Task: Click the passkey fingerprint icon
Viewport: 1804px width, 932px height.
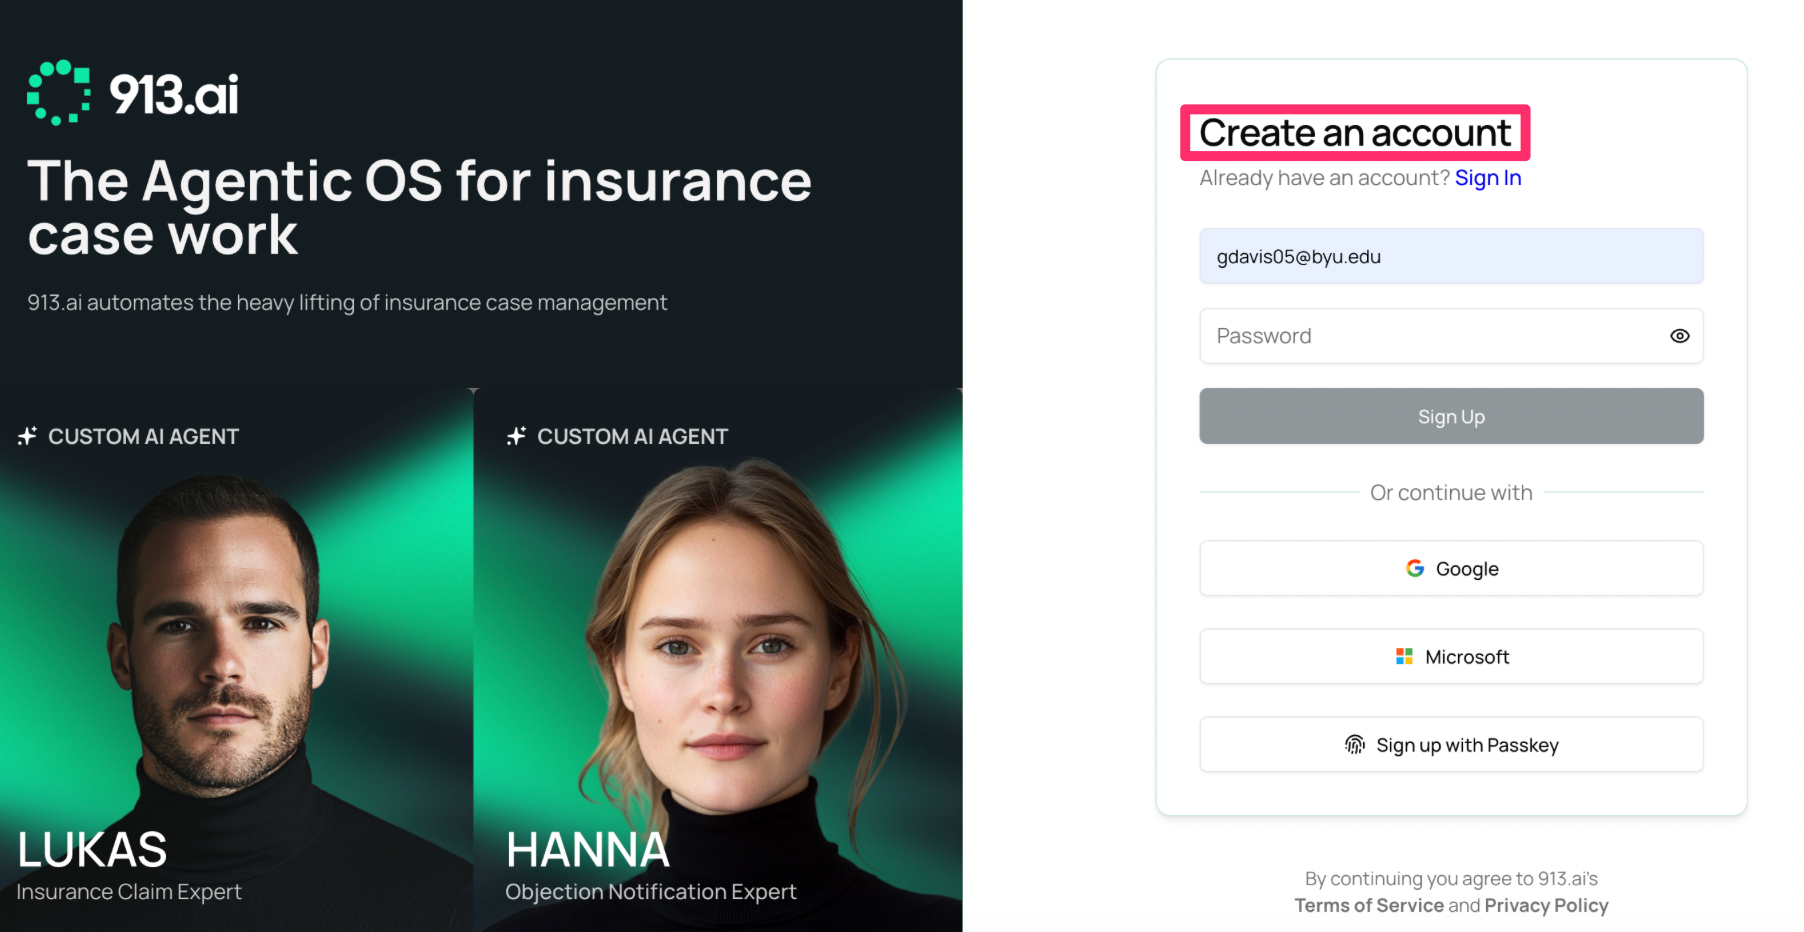Action: (x=1355, y=744)
